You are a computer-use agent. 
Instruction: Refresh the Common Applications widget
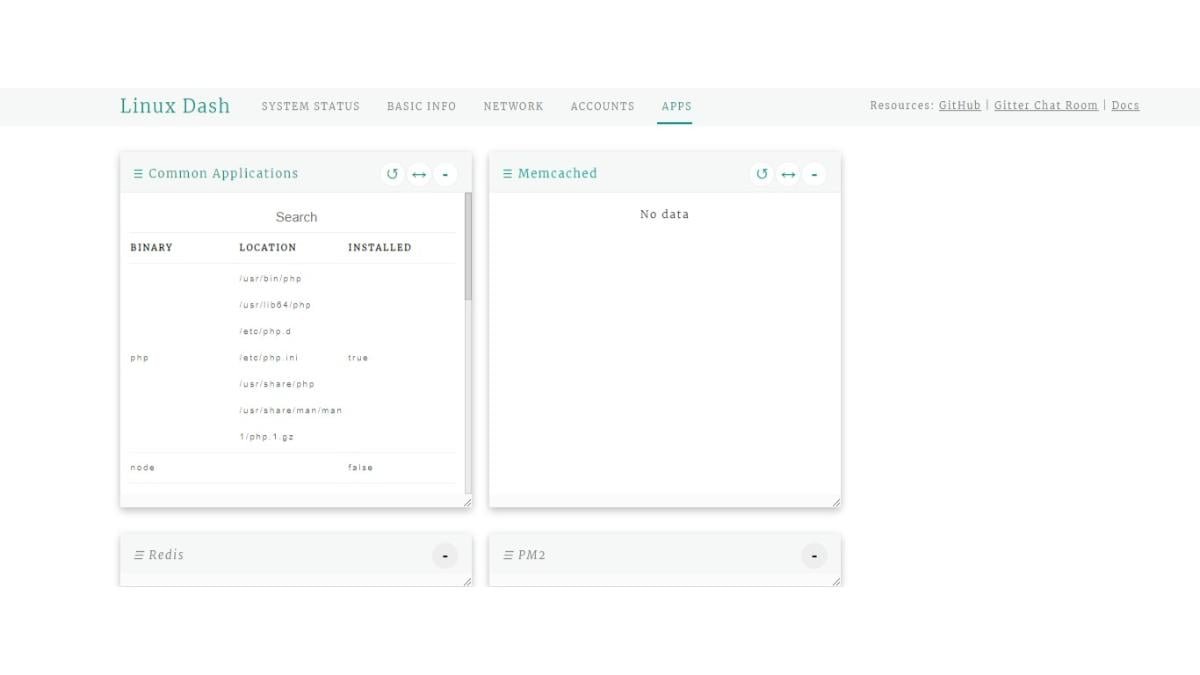(392, 174)
